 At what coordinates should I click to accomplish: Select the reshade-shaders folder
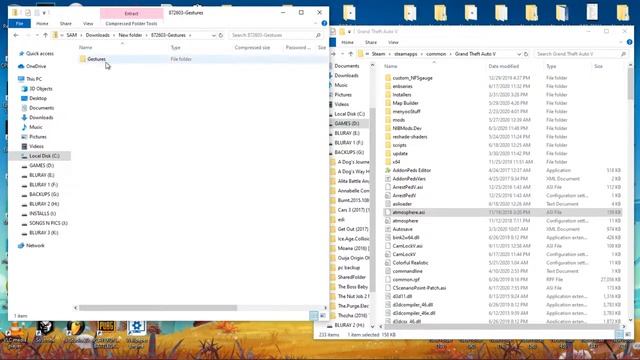click(x=410, y=137)
